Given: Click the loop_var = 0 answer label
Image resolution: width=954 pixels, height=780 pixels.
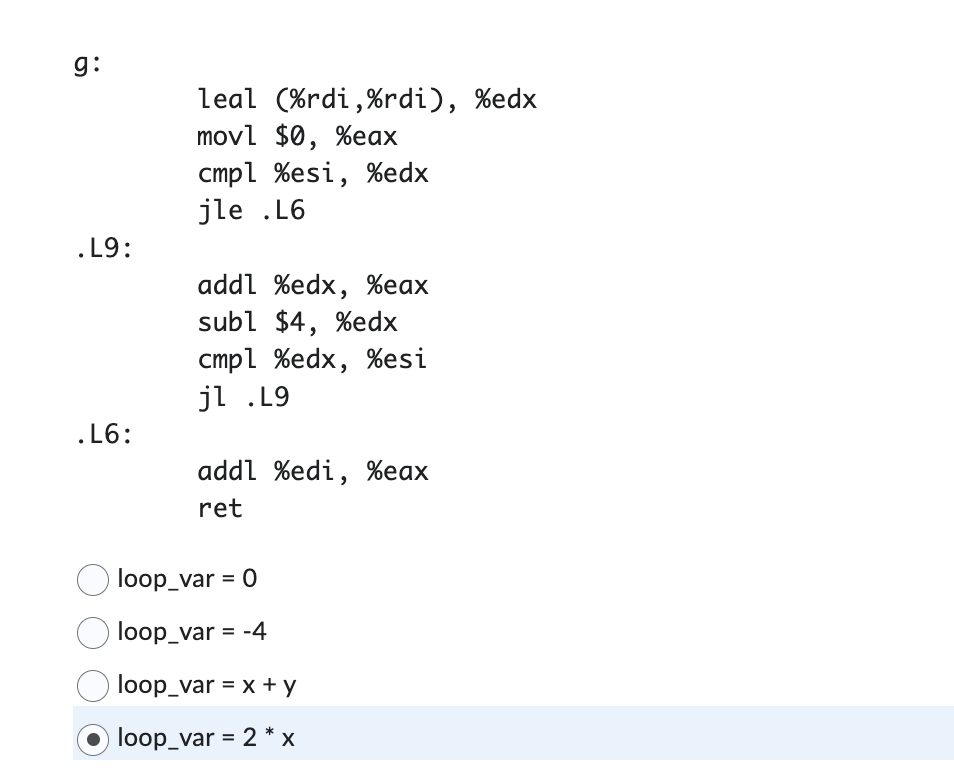Looking at the screenshot, I should [186, 580].
